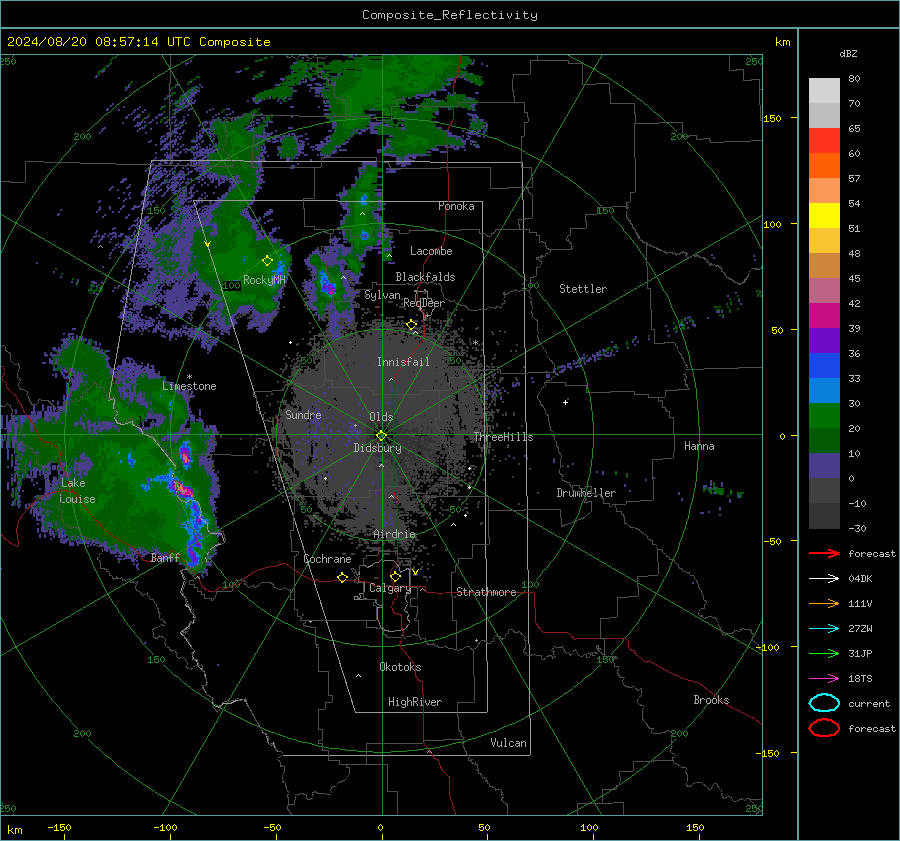Click the Innisfail label on map
This screenshot has height=841, width=900.
[x=403, y=362]
